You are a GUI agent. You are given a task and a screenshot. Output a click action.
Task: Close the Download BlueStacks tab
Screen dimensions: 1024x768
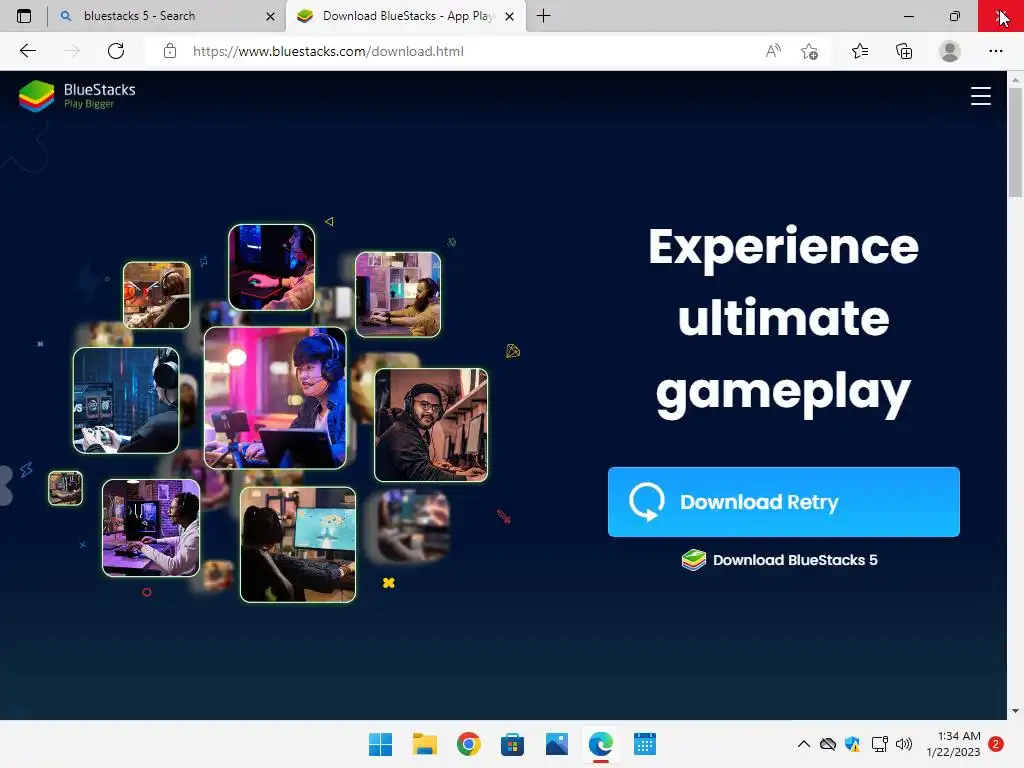[x=509, y=16]
